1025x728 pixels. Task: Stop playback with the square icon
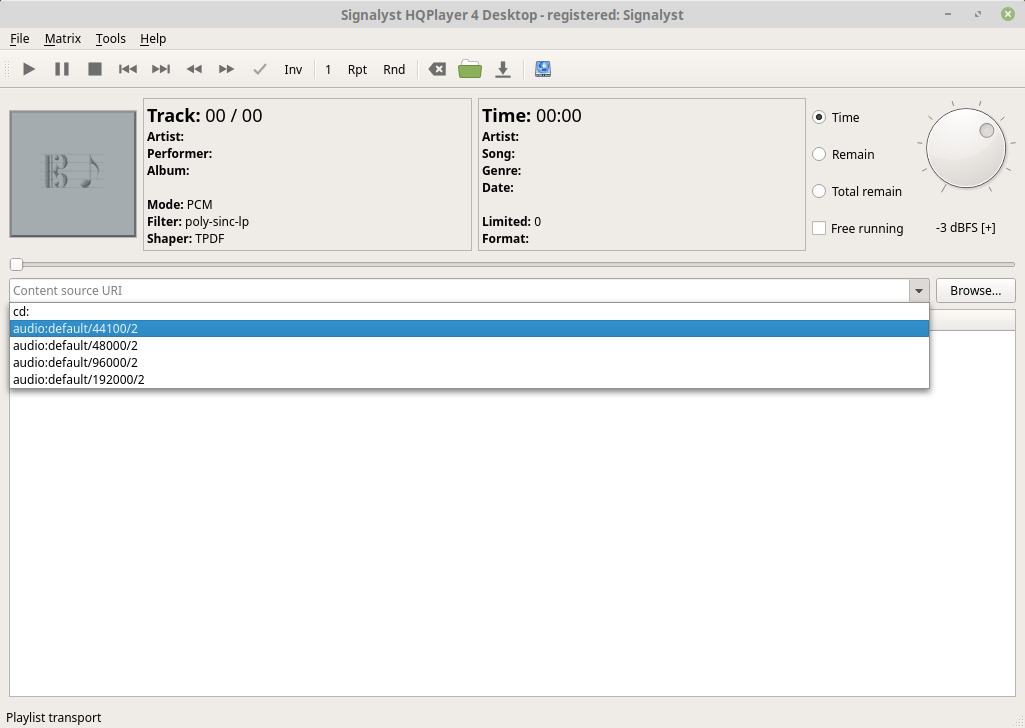(95, 69)
